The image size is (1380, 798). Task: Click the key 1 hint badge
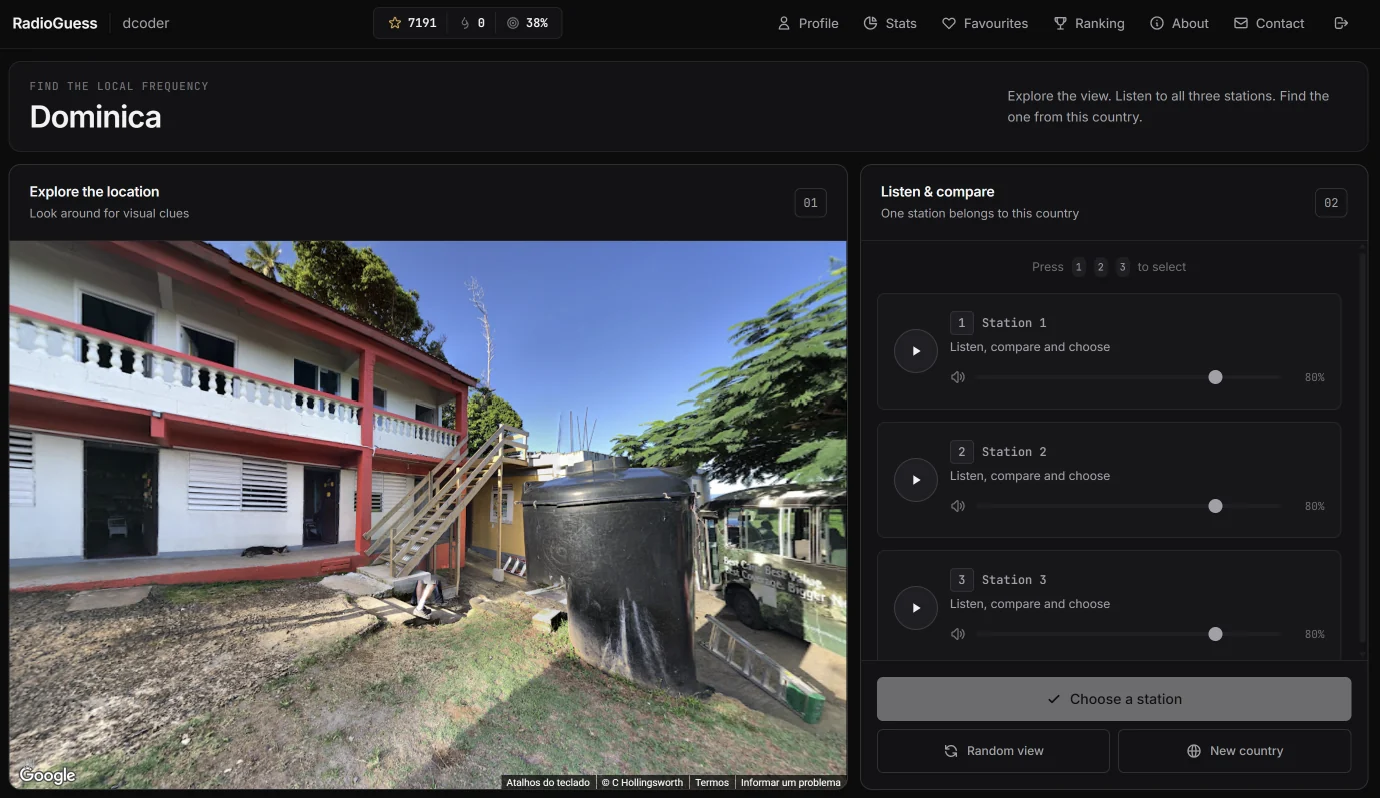coord(1078,267)
